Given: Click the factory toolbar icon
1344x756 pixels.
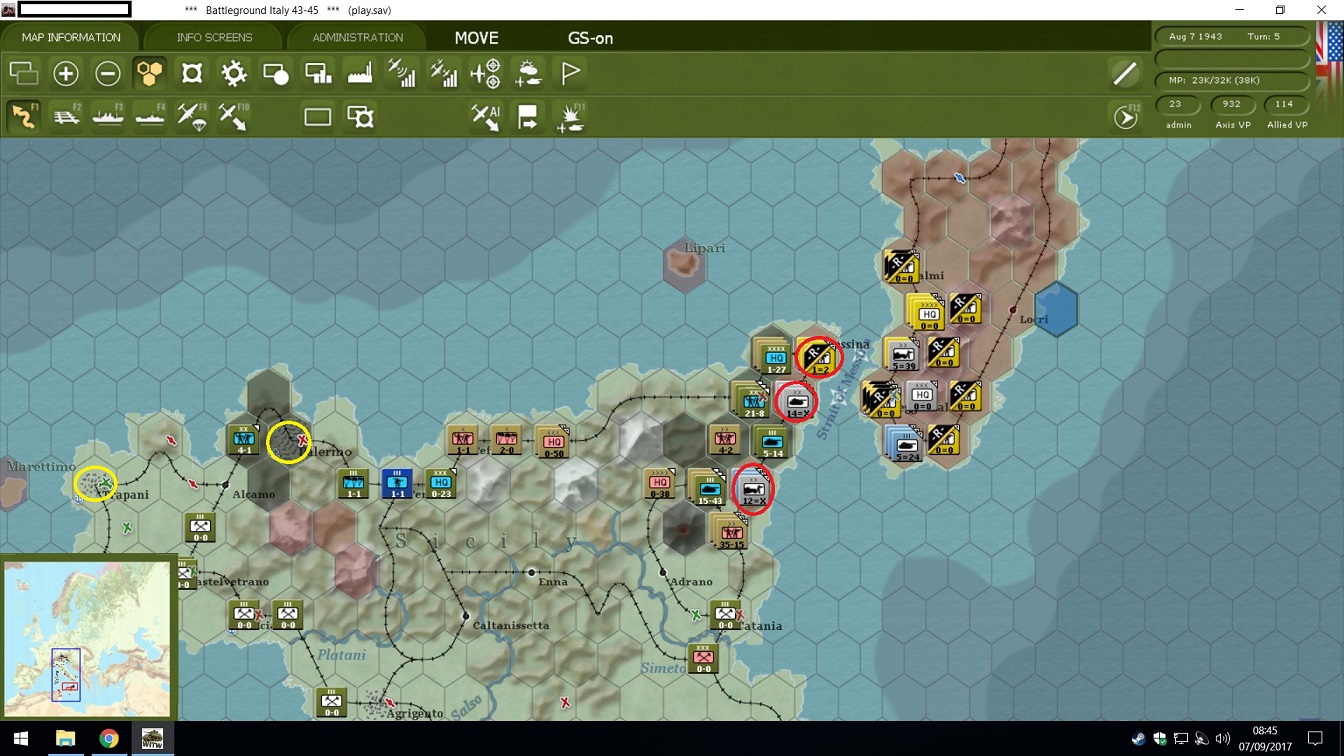Looking at the screenshot, I should click(360, 73).
